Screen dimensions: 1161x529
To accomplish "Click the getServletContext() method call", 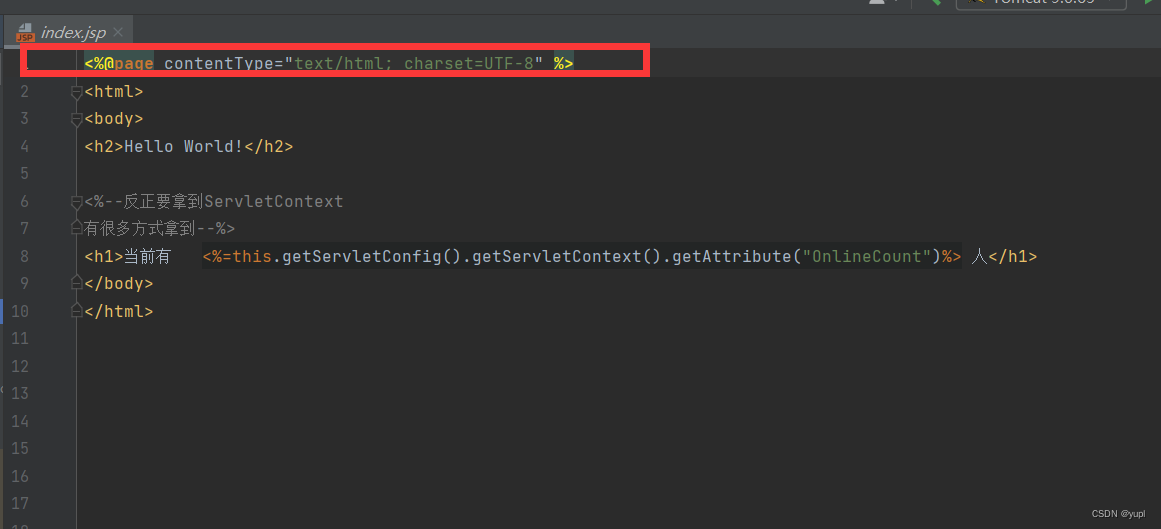I will point(566,256).
